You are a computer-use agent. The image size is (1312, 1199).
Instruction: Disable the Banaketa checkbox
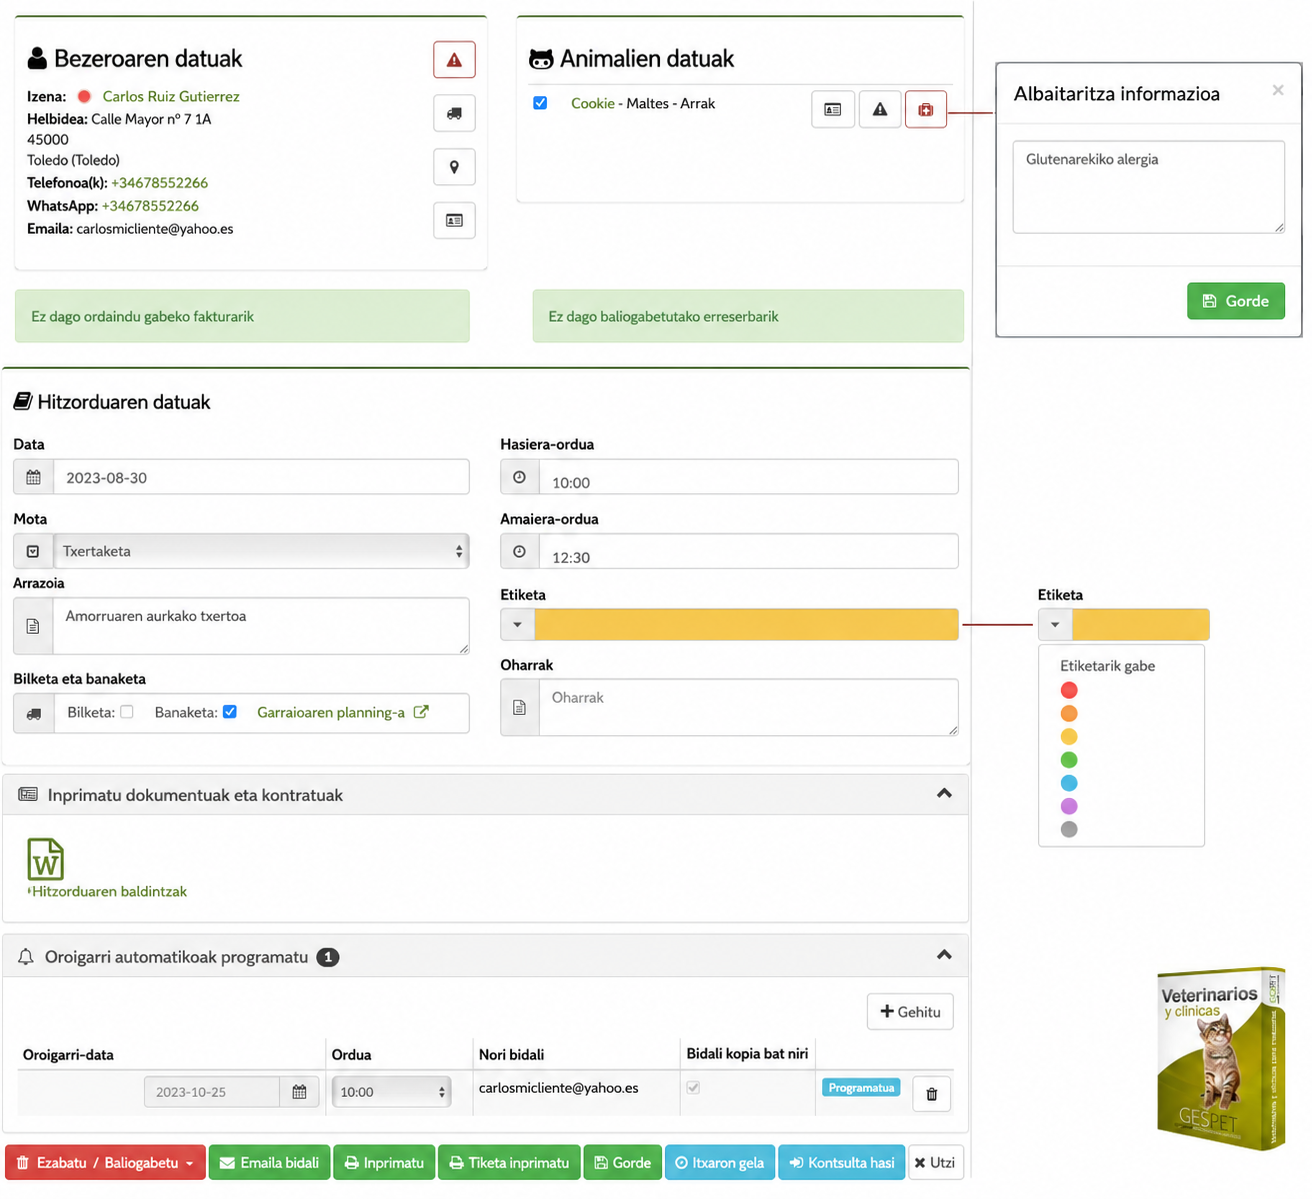(230, 712)
